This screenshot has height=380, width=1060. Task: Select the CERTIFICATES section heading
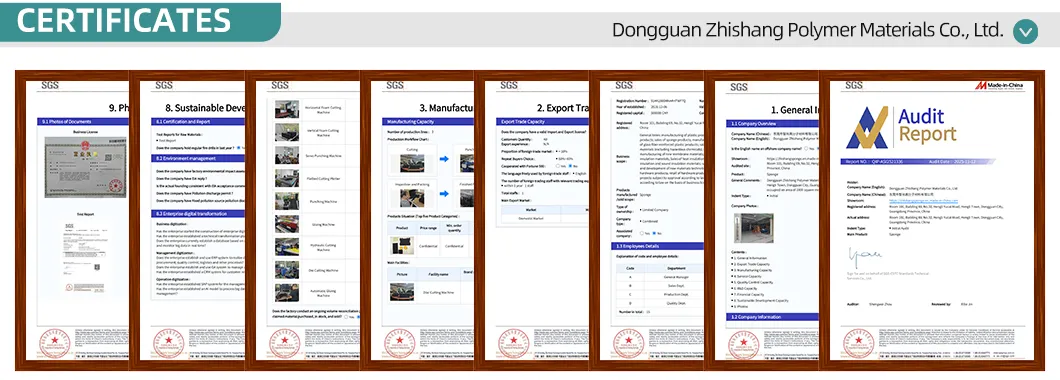(124, 21)
